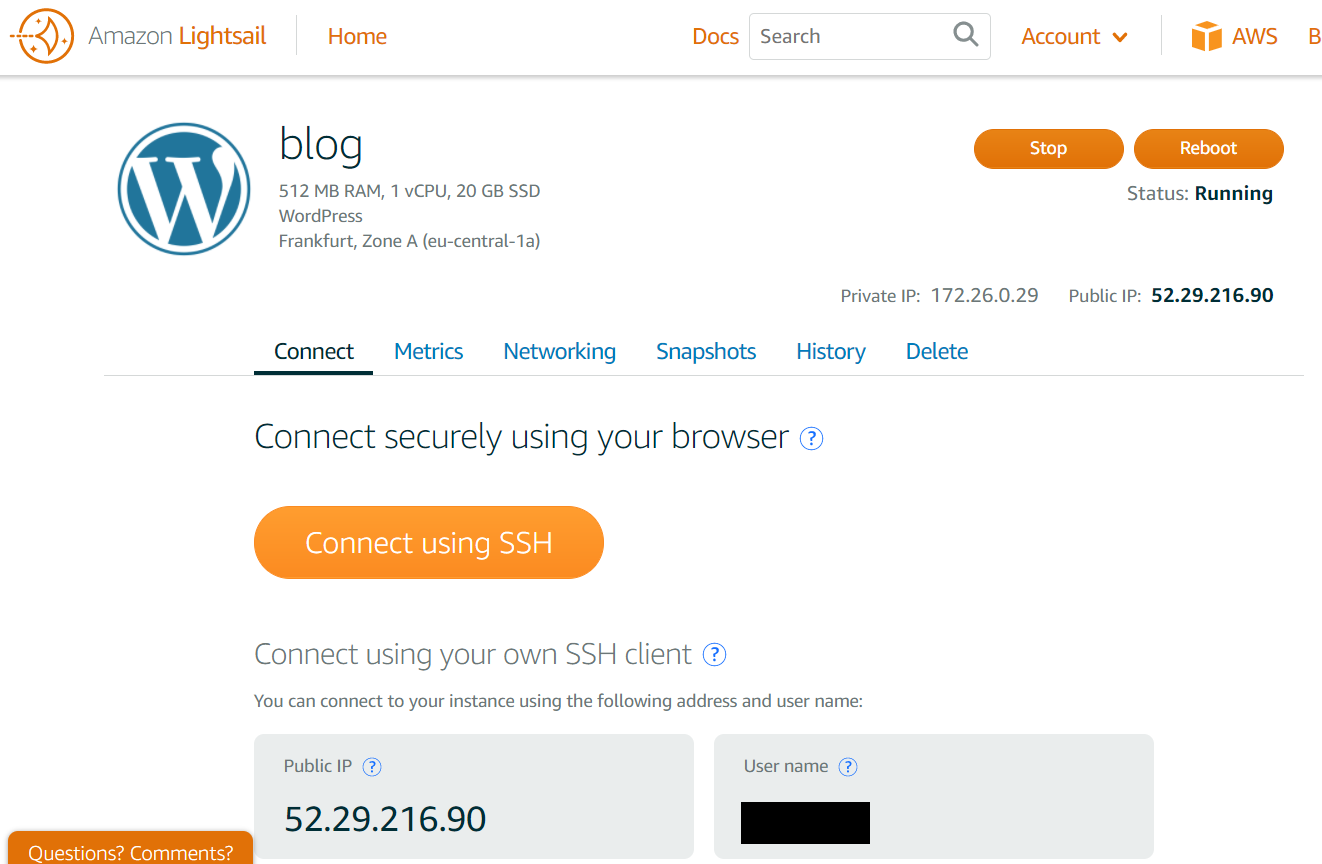Reboot the blog instance
Image resolution: width=1322 pixels, height=864 pixels.
click(x=1208, y=148)
